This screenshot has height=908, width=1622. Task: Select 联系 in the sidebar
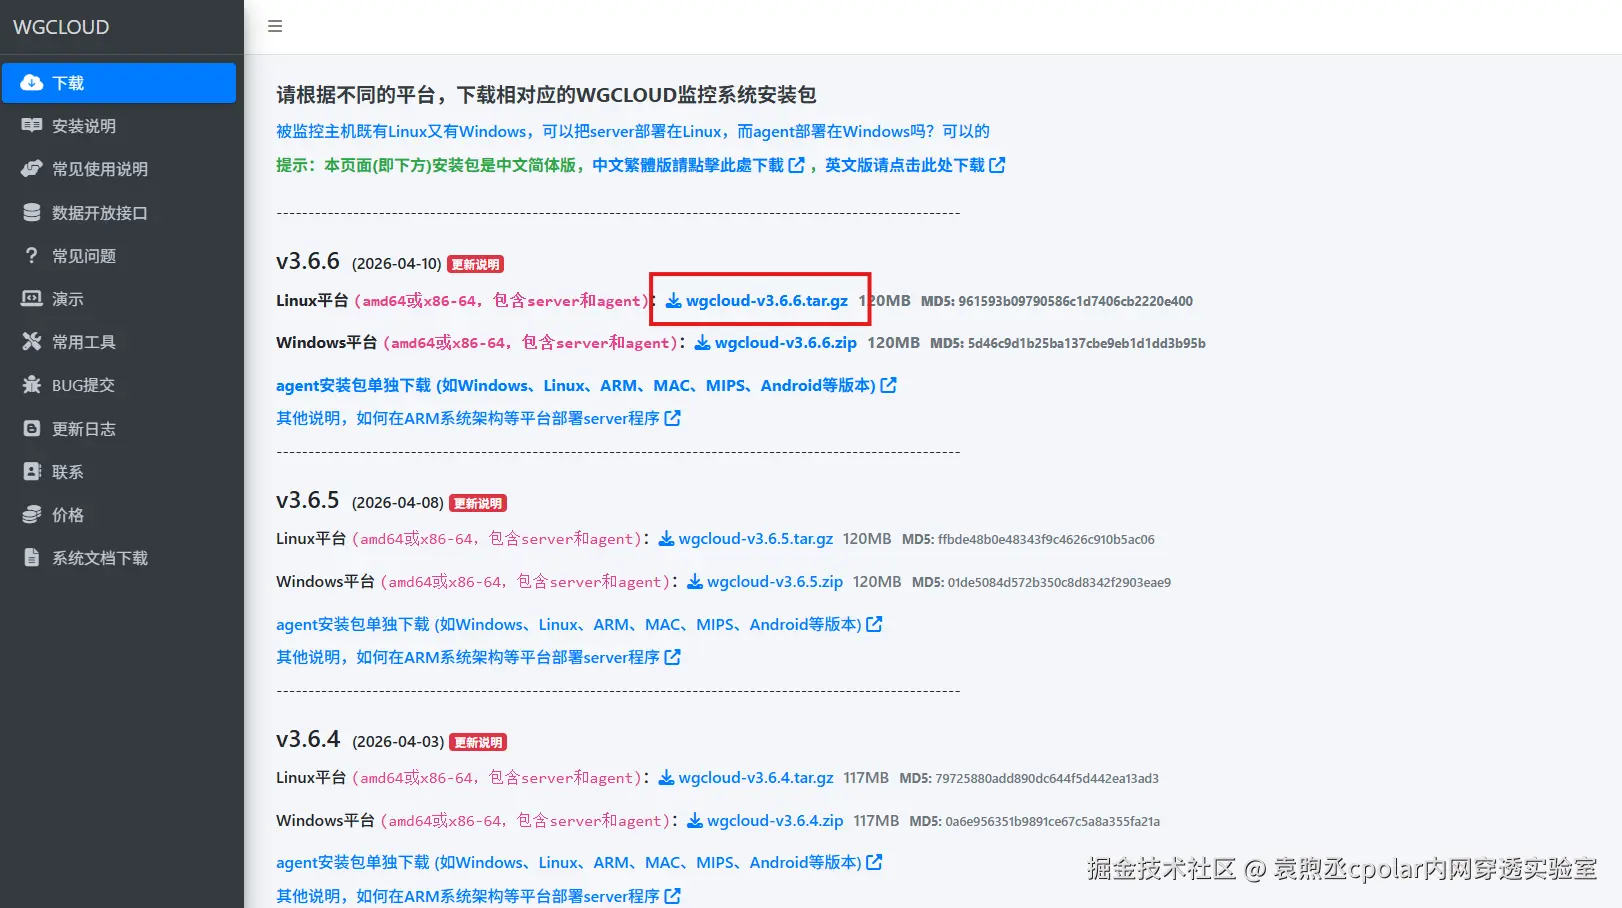coord(119,471)
